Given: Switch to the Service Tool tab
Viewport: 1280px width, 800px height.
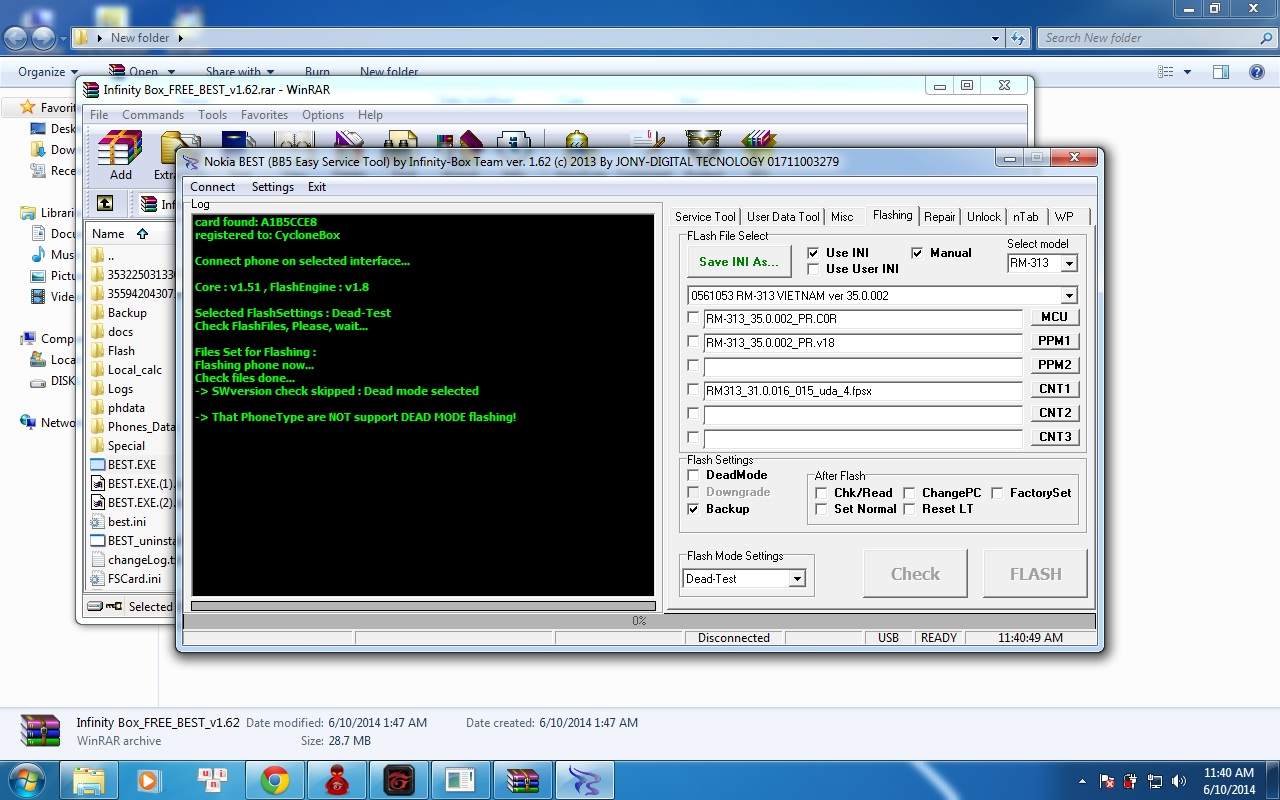Looking at the screenshot, I should pos(705,217).
